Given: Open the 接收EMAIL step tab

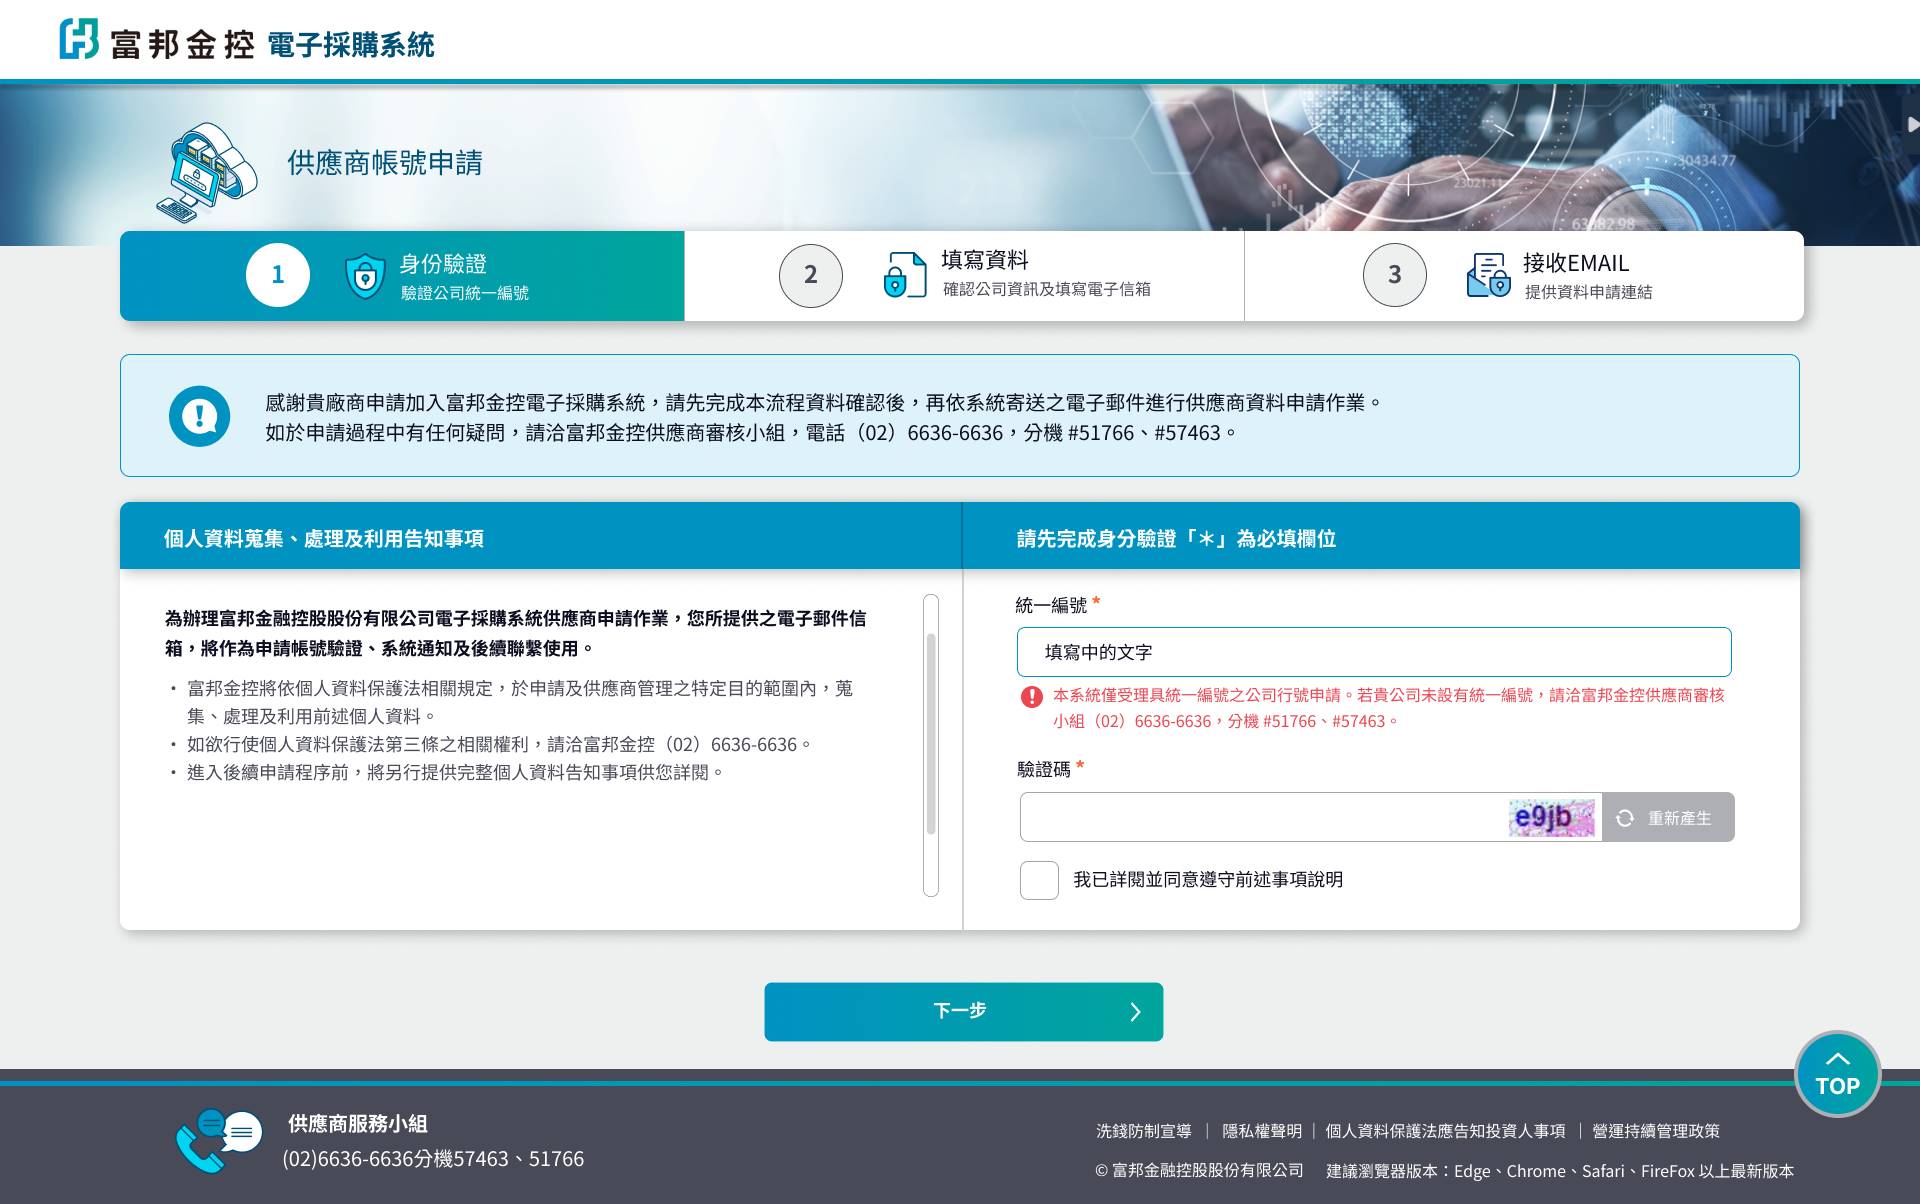Looking at the screenshot, I should (x=1524, y=276).
